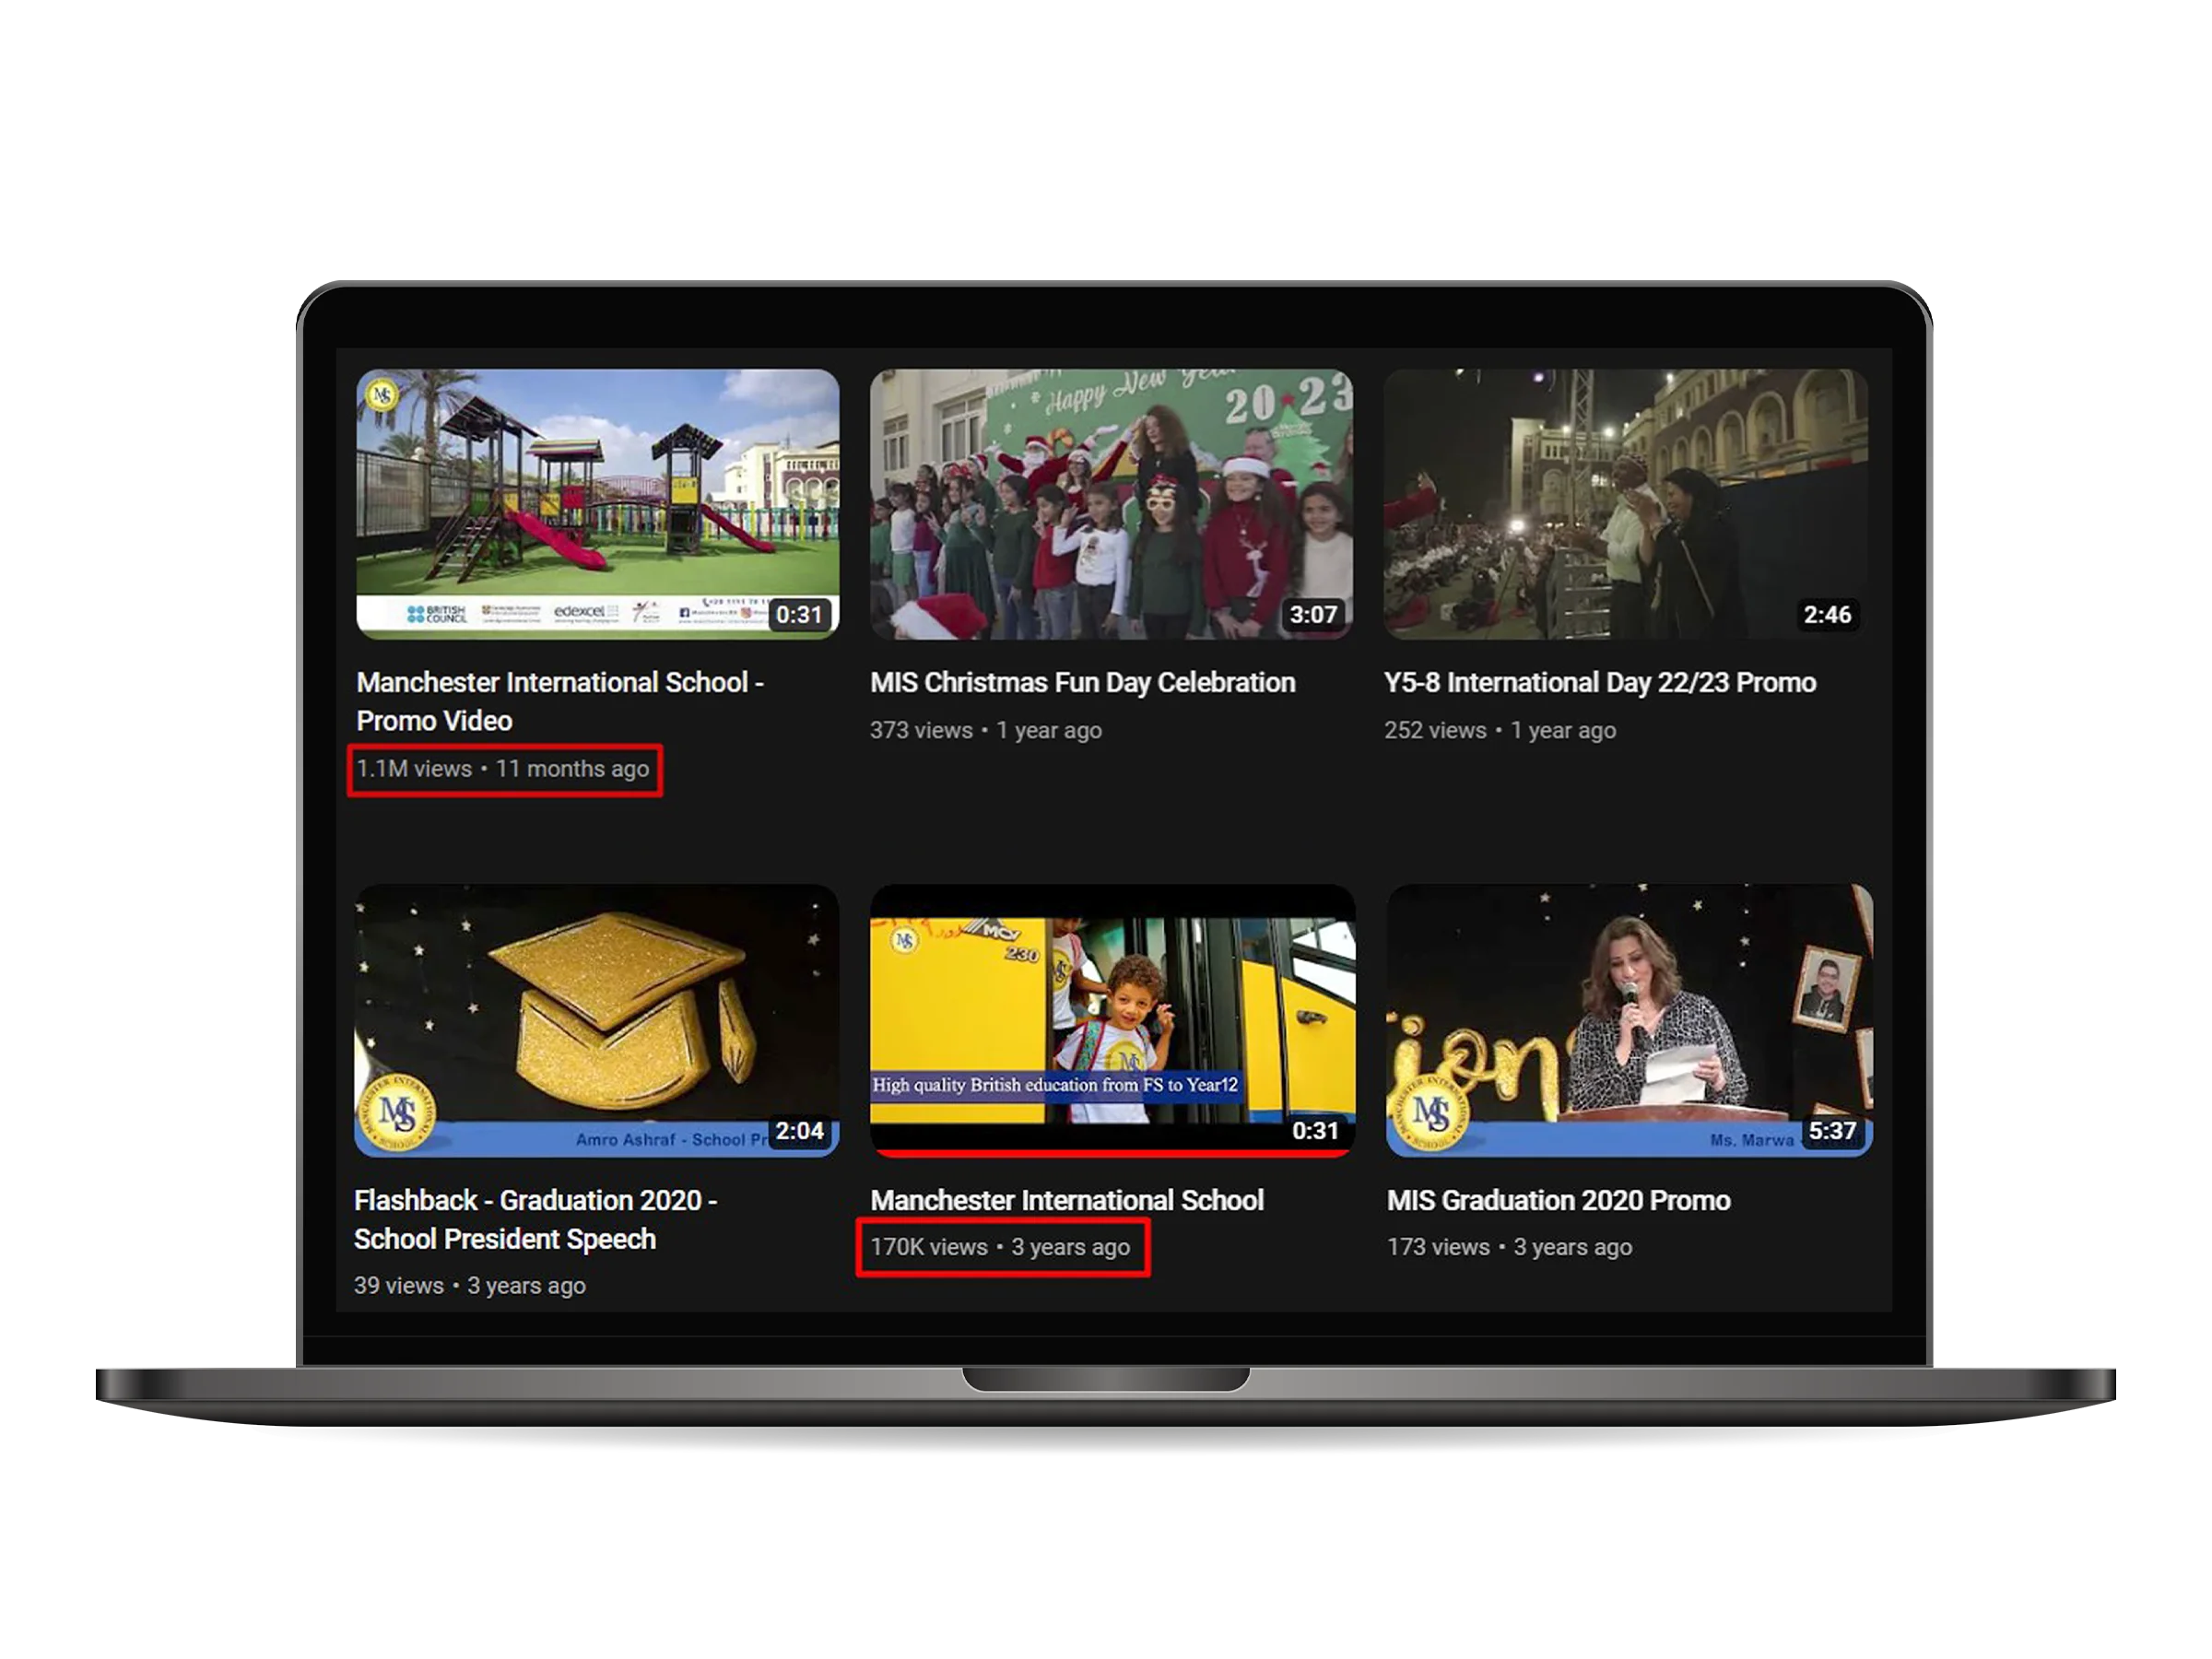Click "39 views • 3 years ago" text
The height and width of the screenshot is (1659, 2212).
tap(470, 1286)
